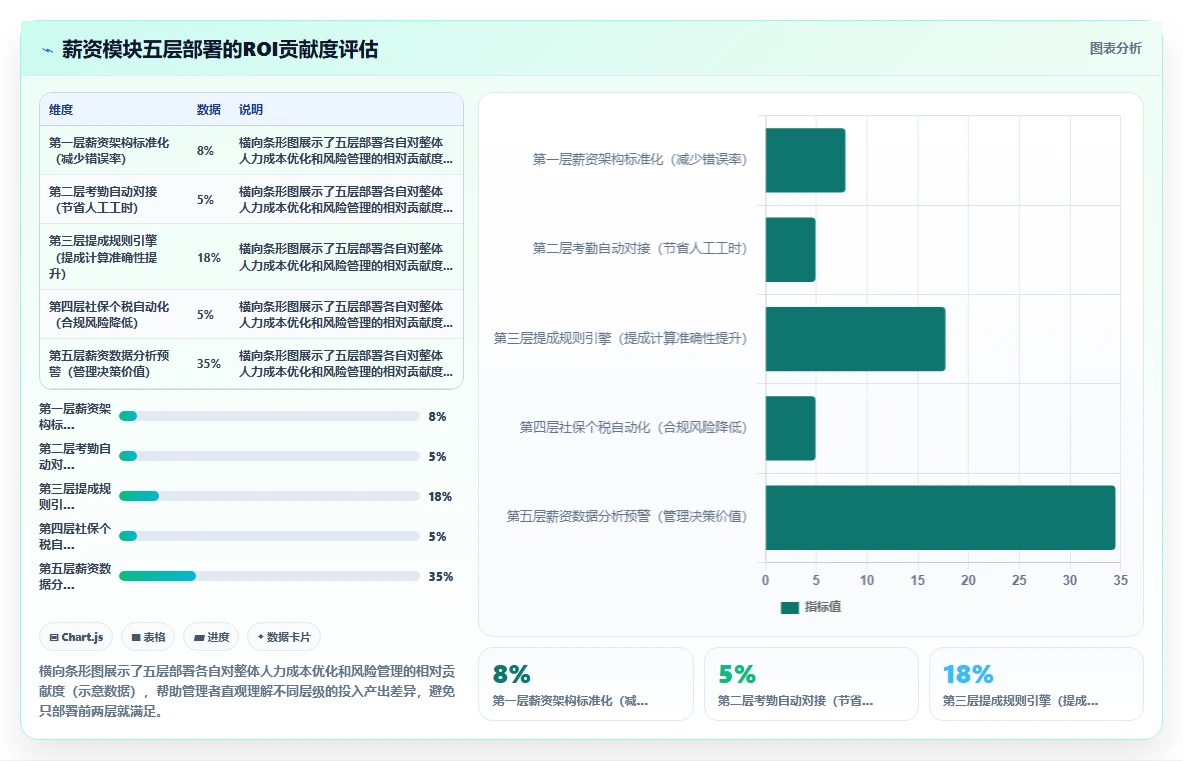This screenshot has width=1183, height=761.
Task: Click the x-axis value 35
Action: [1120, 580]
